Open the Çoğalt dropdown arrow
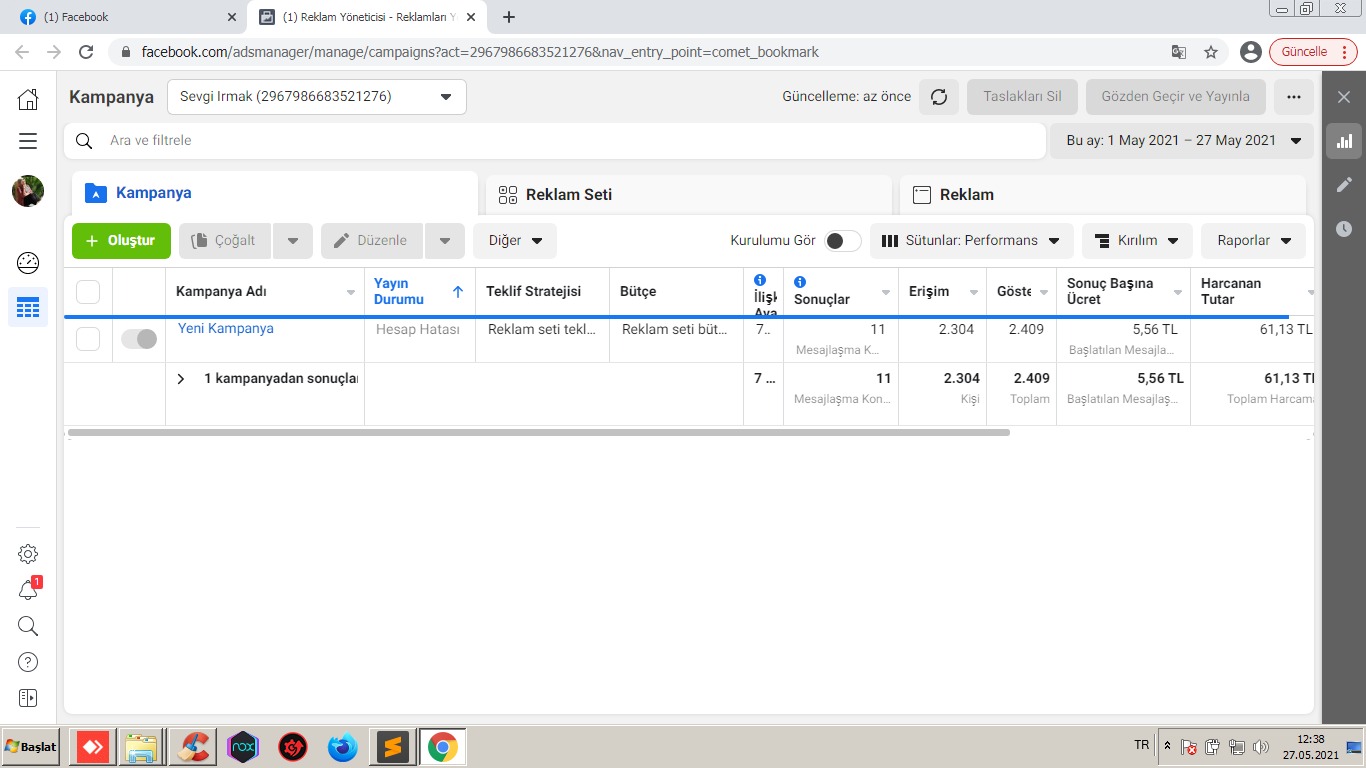 pos(293,241)
